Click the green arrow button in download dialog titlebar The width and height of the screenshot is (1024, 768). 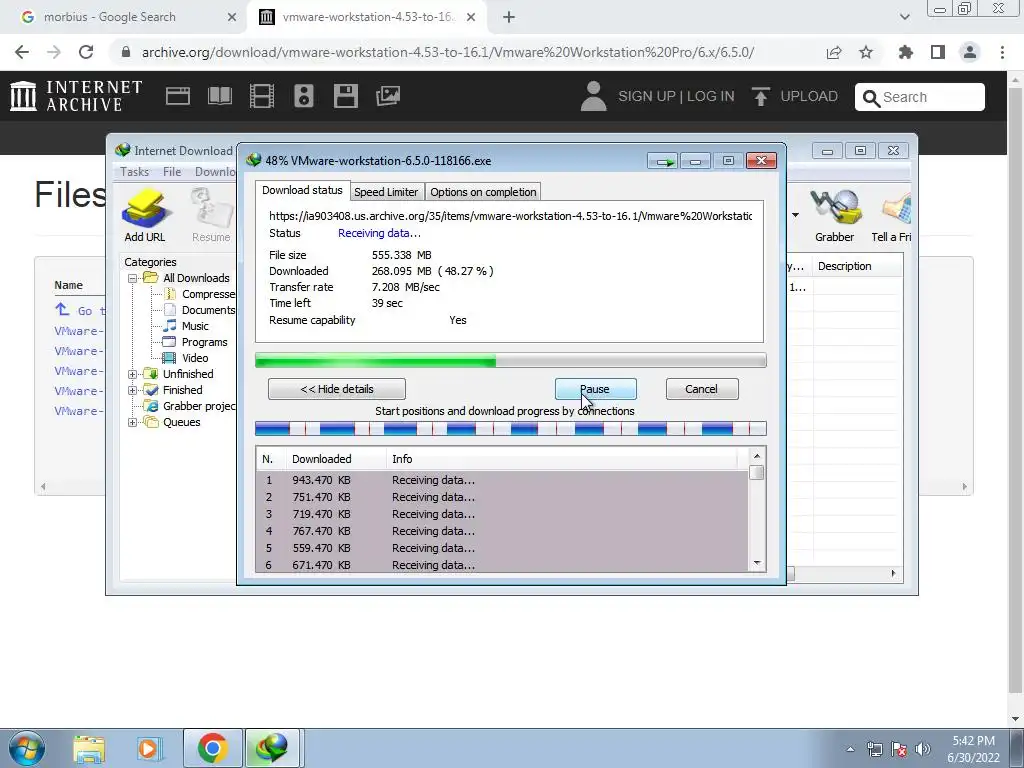(663, 161)
